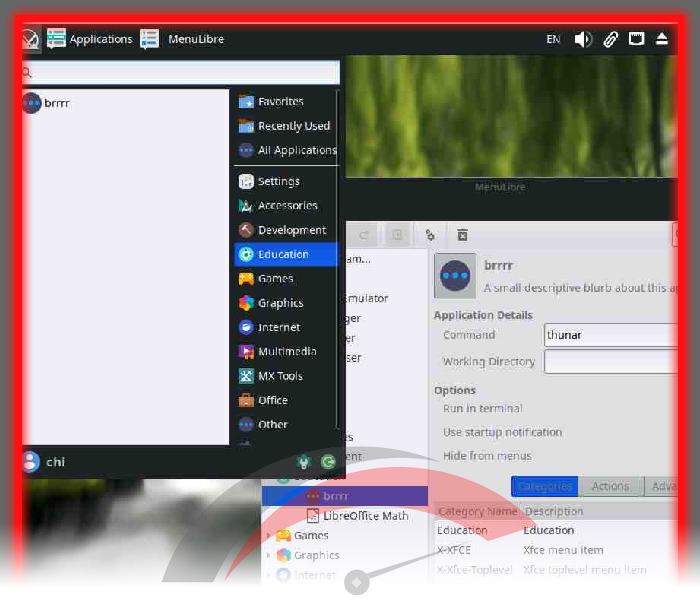Click the green logout icon in Whisker menu

(328, 462)
